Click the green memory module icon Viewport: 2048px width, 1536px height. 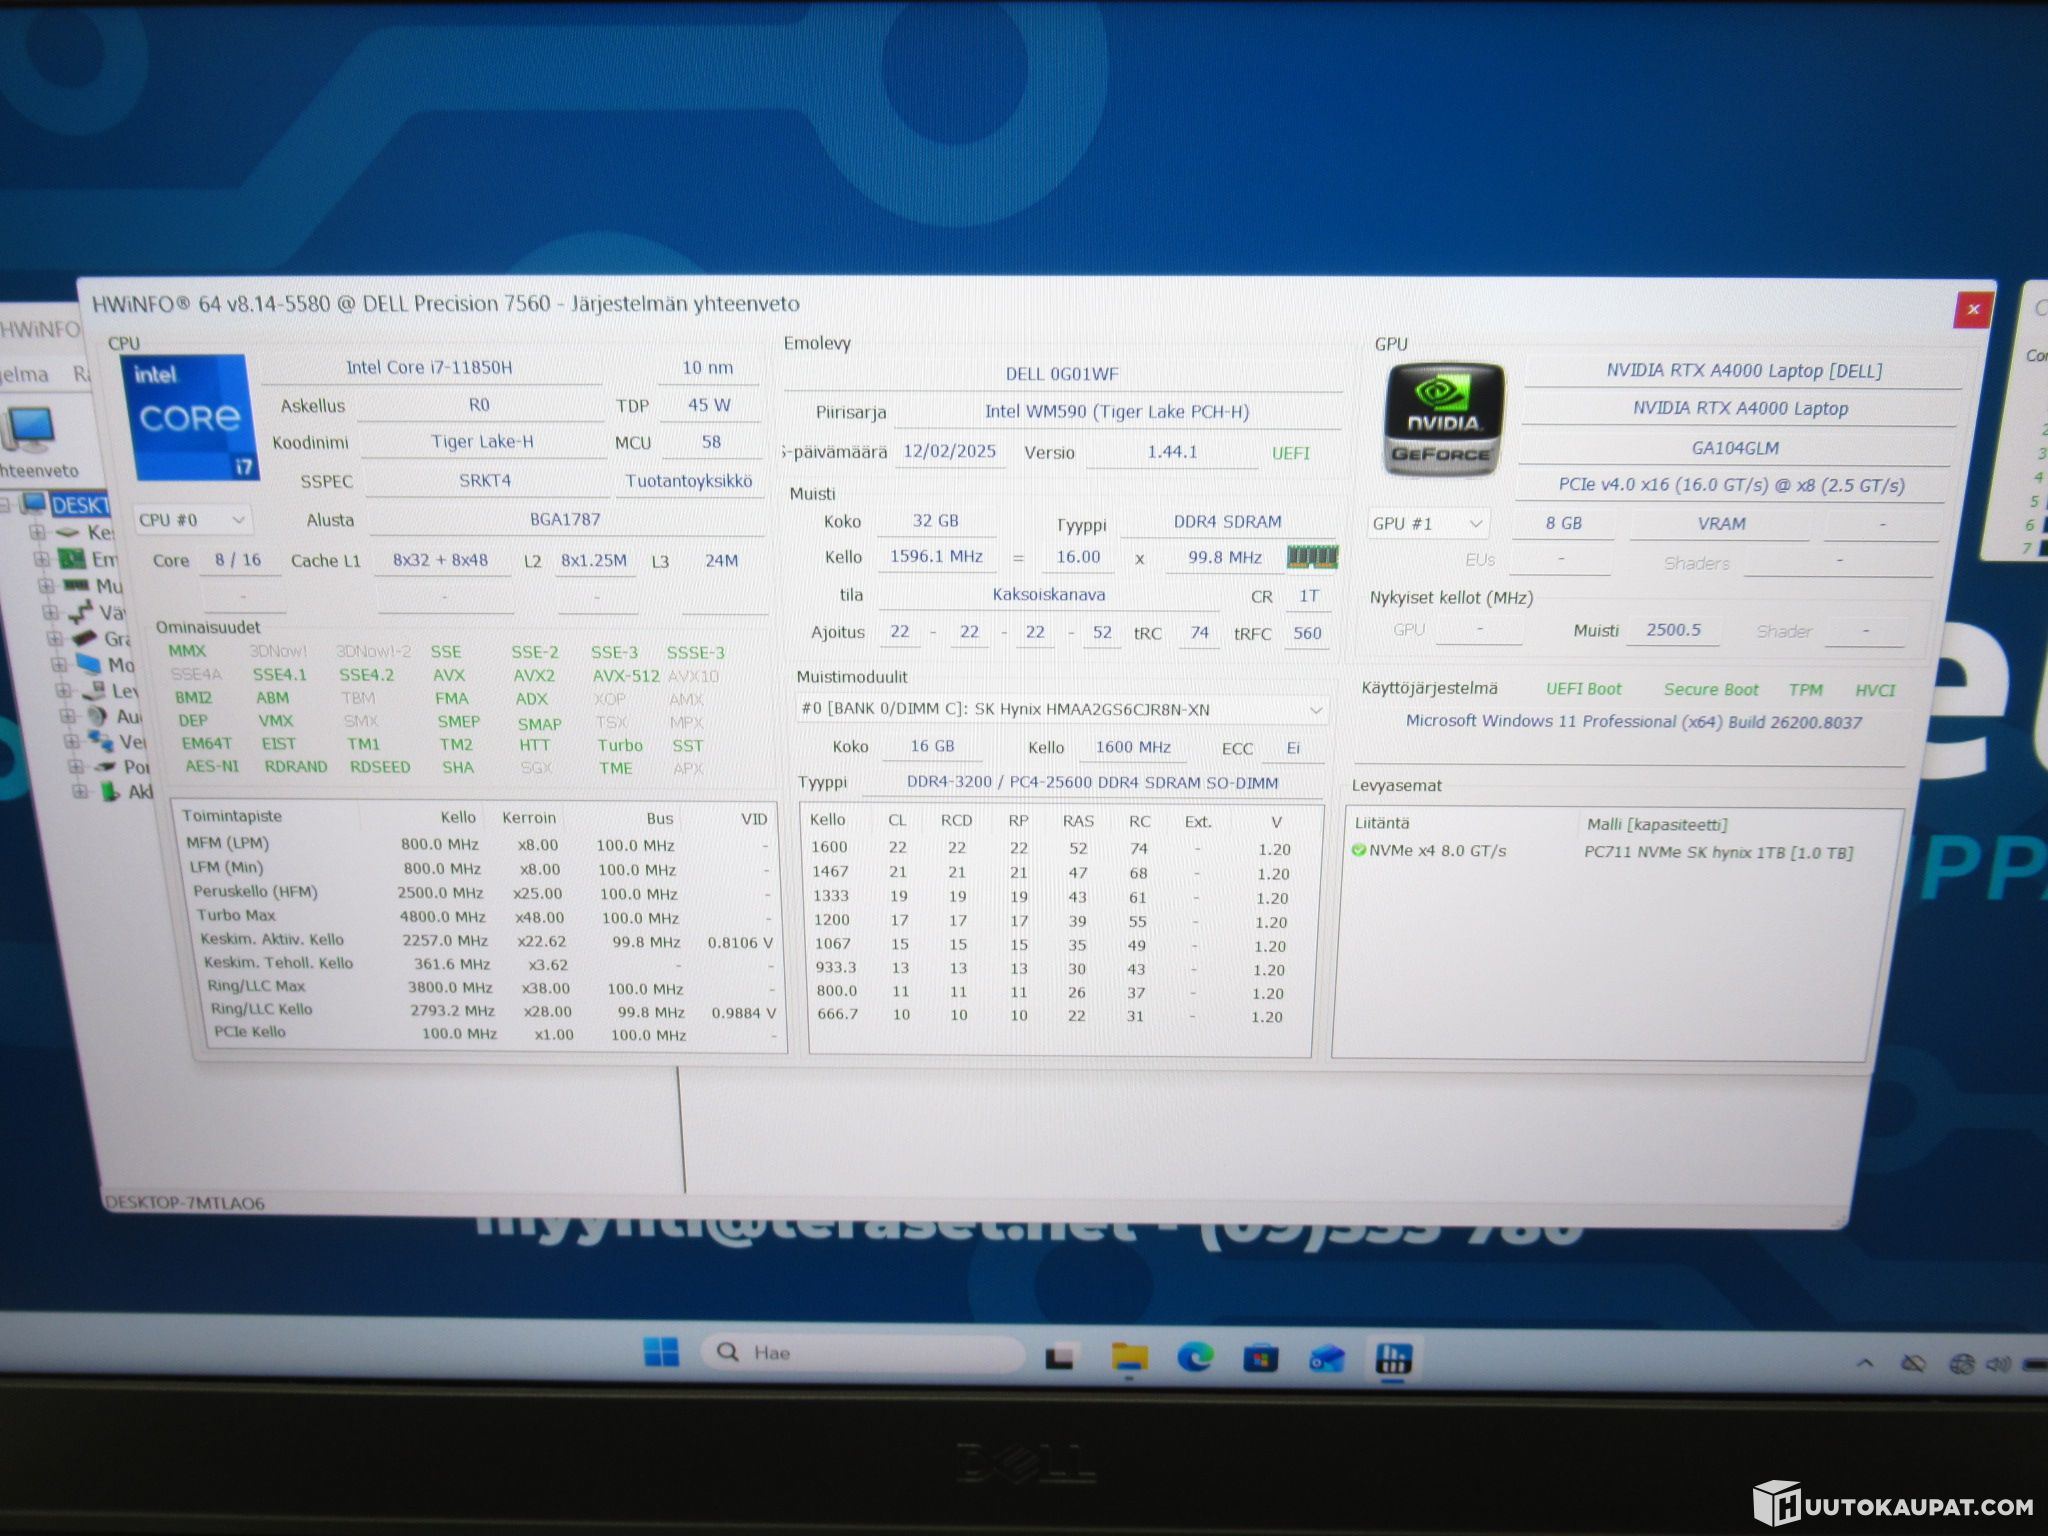click(1311, 557)
